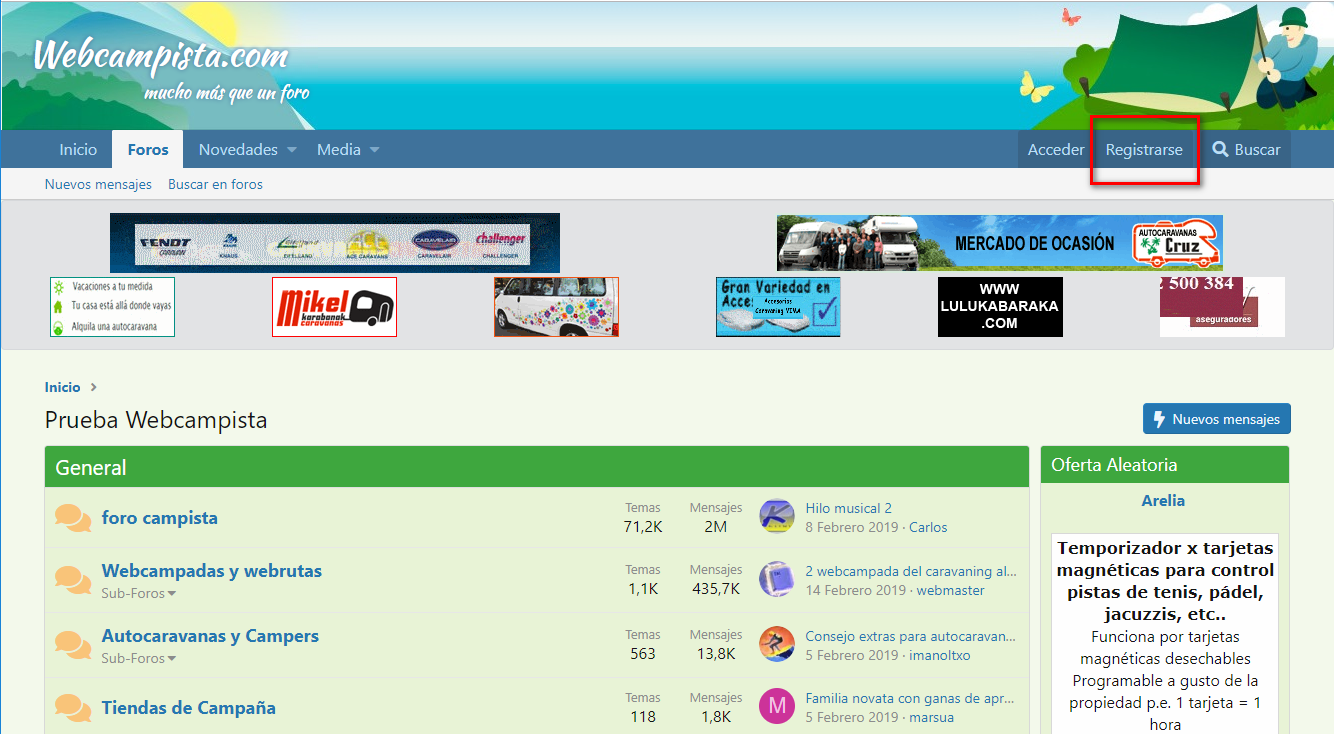
Task: Open the Tiendas de Campaña forum
Action: click(x=189, y=708)
